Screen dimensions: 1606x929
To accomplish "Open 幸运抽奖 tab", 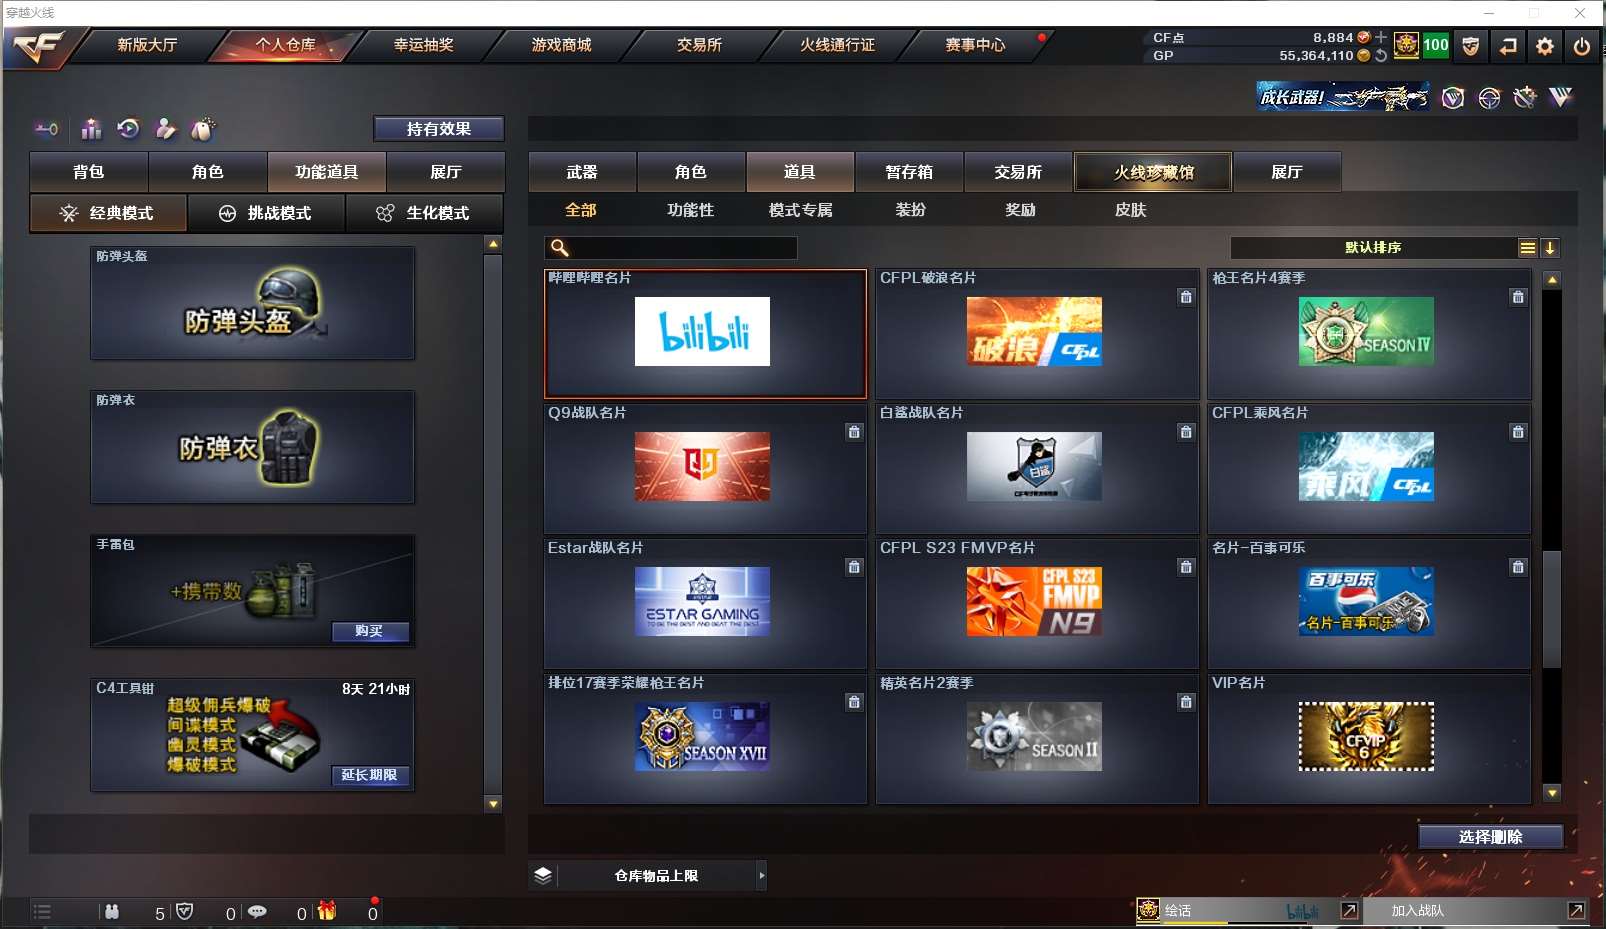I will pyautogui.click(x=424, y=45).
